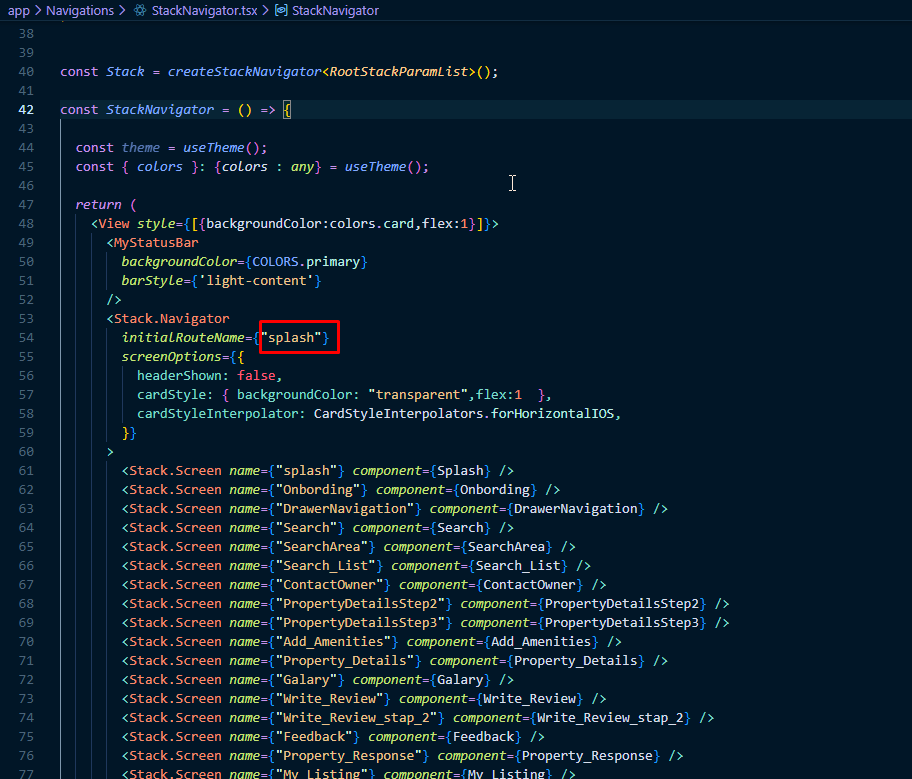
Task: Click the StackNavigator symbol icon in breadcrumb
Action: (281, 11)
